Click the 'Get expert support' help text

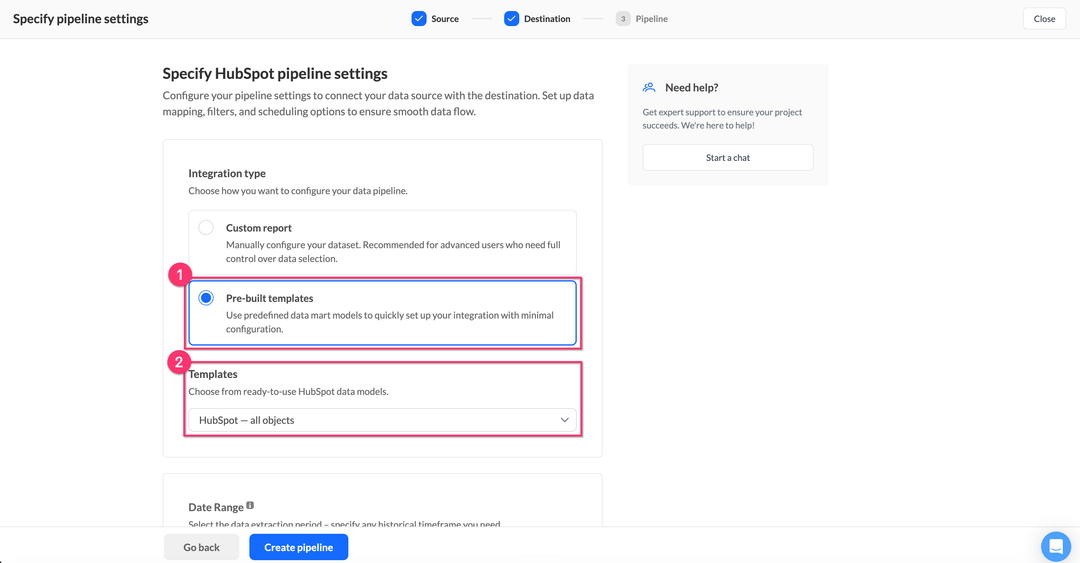pos(723,119)
